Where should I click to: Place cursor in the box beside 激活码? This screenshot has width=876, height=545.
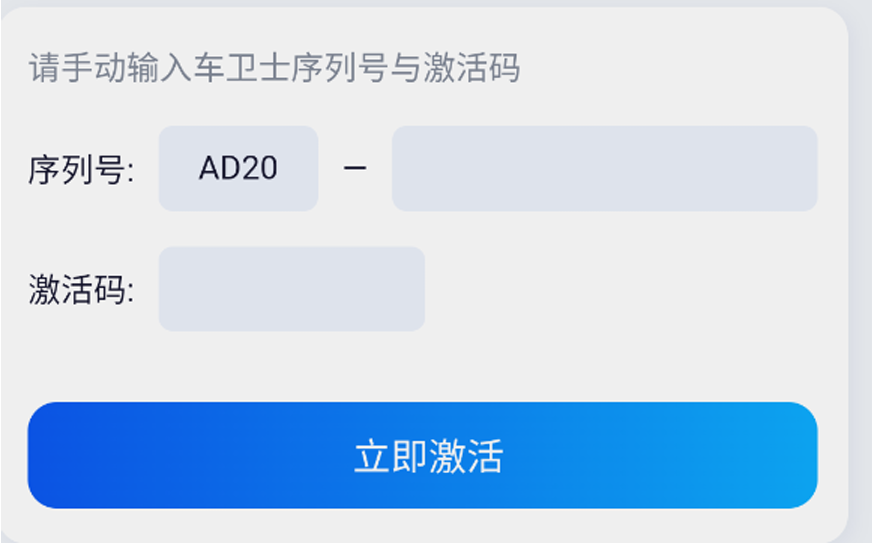pos(291,289)
